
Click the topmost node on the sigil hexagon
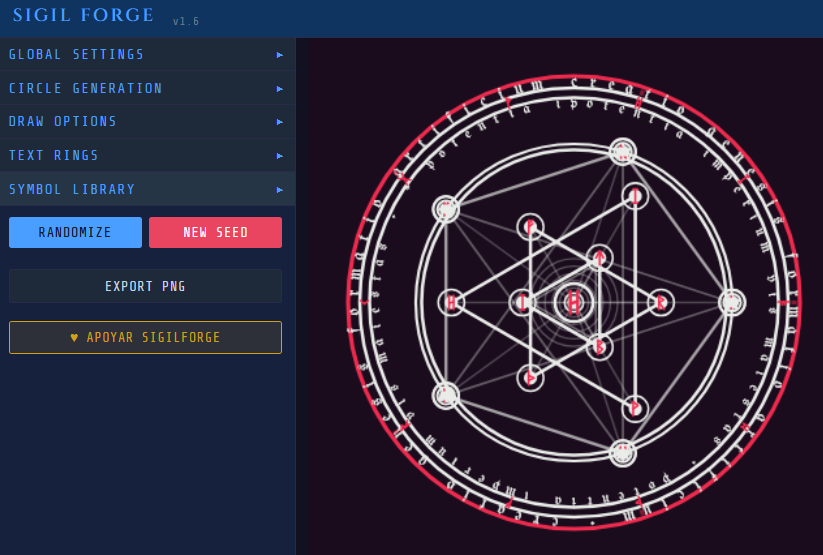(x=623, y=152)
